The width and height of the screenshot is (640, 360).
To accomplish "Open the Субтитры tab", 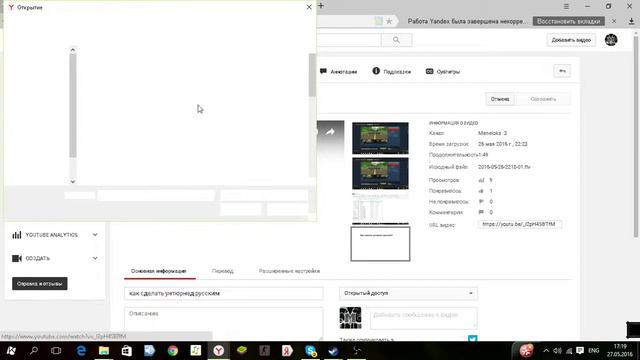I will [443, 71].
